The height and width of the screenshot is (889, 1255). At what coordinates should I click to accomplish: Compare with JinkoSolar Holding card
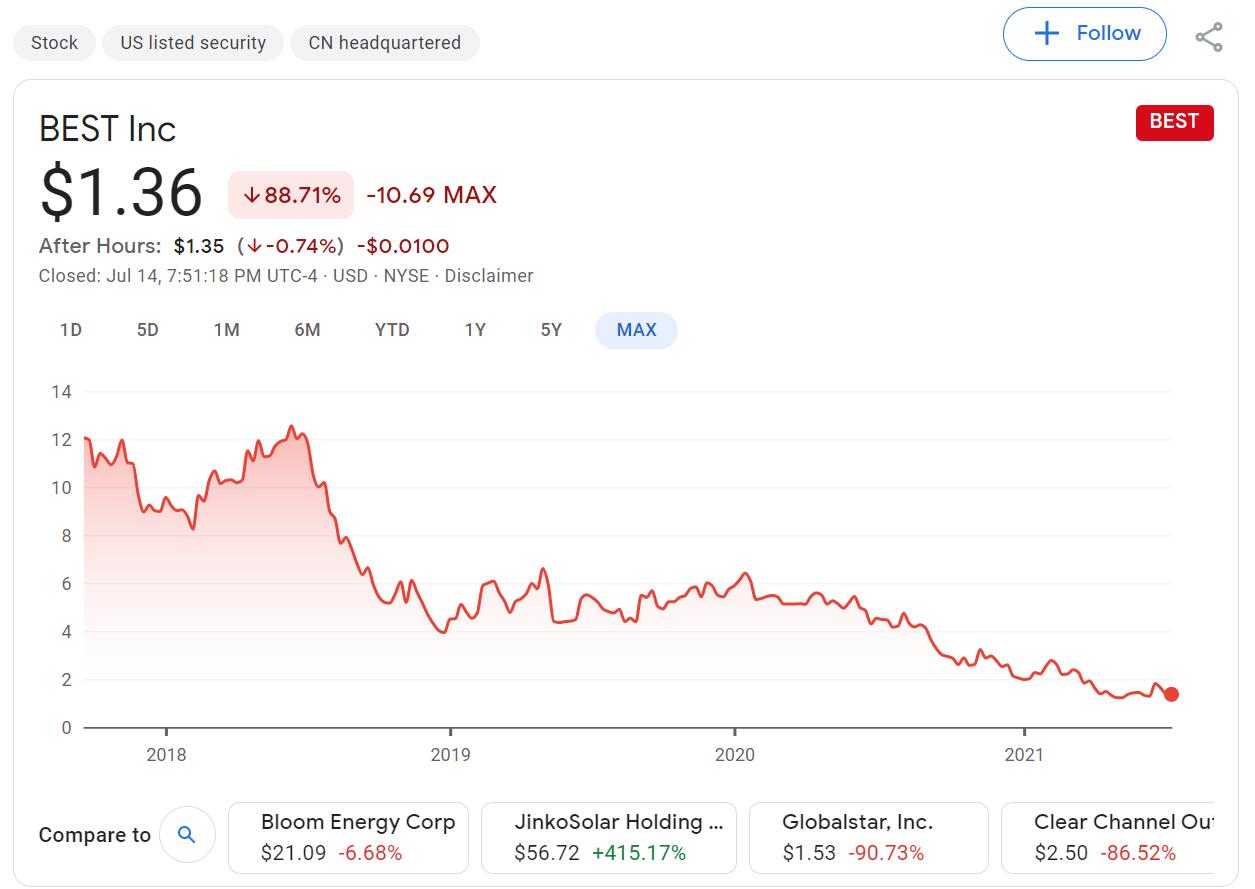tap(608, 837)
